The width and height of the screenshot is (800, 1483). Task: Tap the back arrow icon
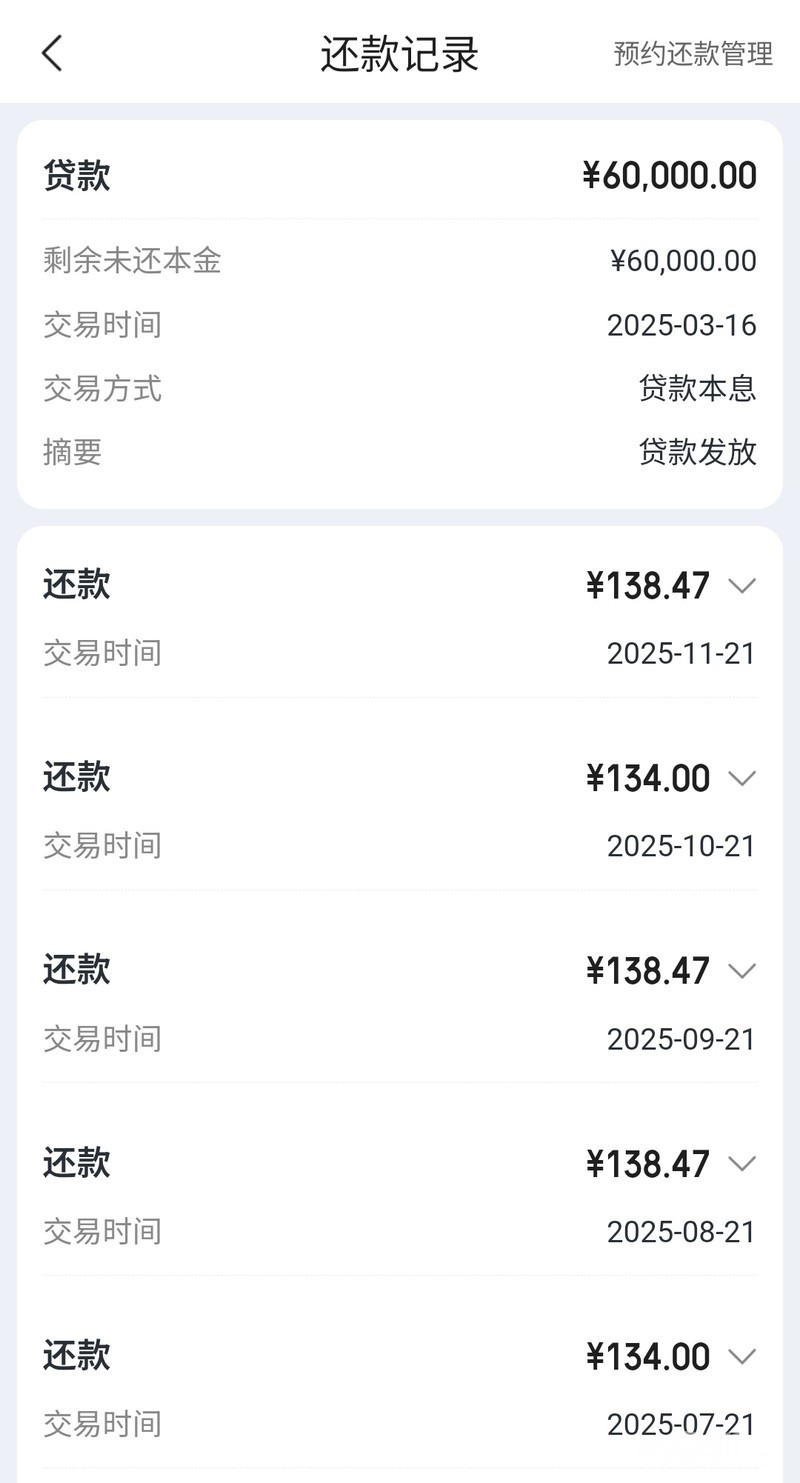coord(53,53)
